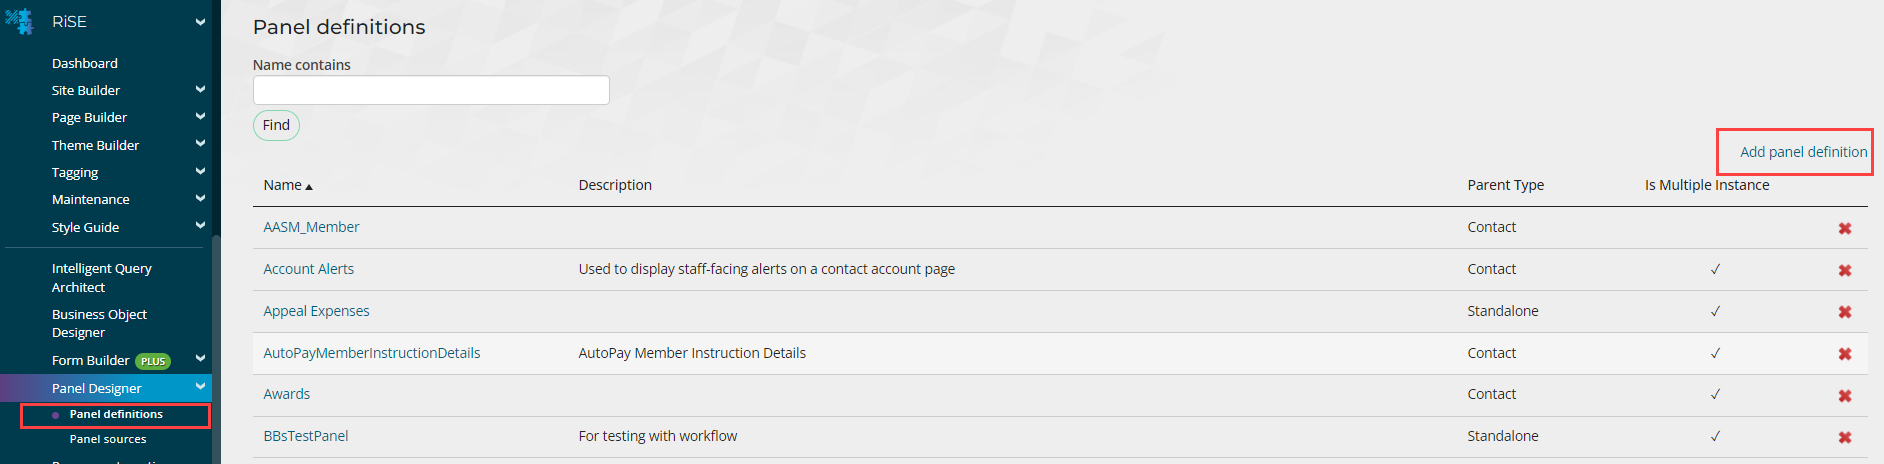
Task: Delete the Awards panel definition
Action: (x=1844, y=396)
